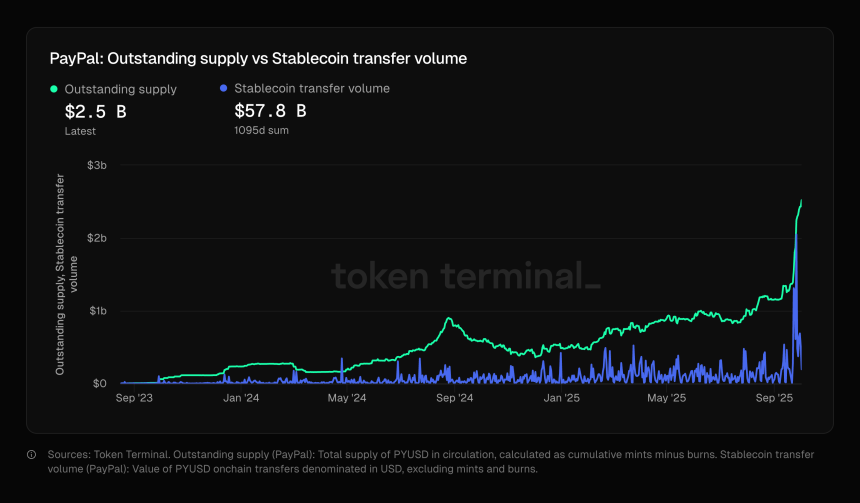Select the $2.5 B latest supply value

pos(95,111)
